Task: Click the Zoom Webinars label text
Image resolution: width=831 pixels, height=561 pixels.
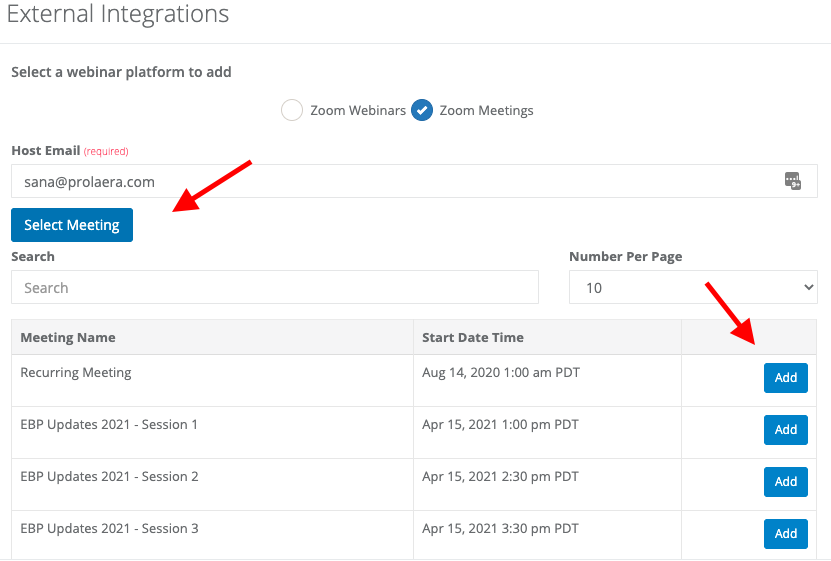Action: tap(358, 110)
